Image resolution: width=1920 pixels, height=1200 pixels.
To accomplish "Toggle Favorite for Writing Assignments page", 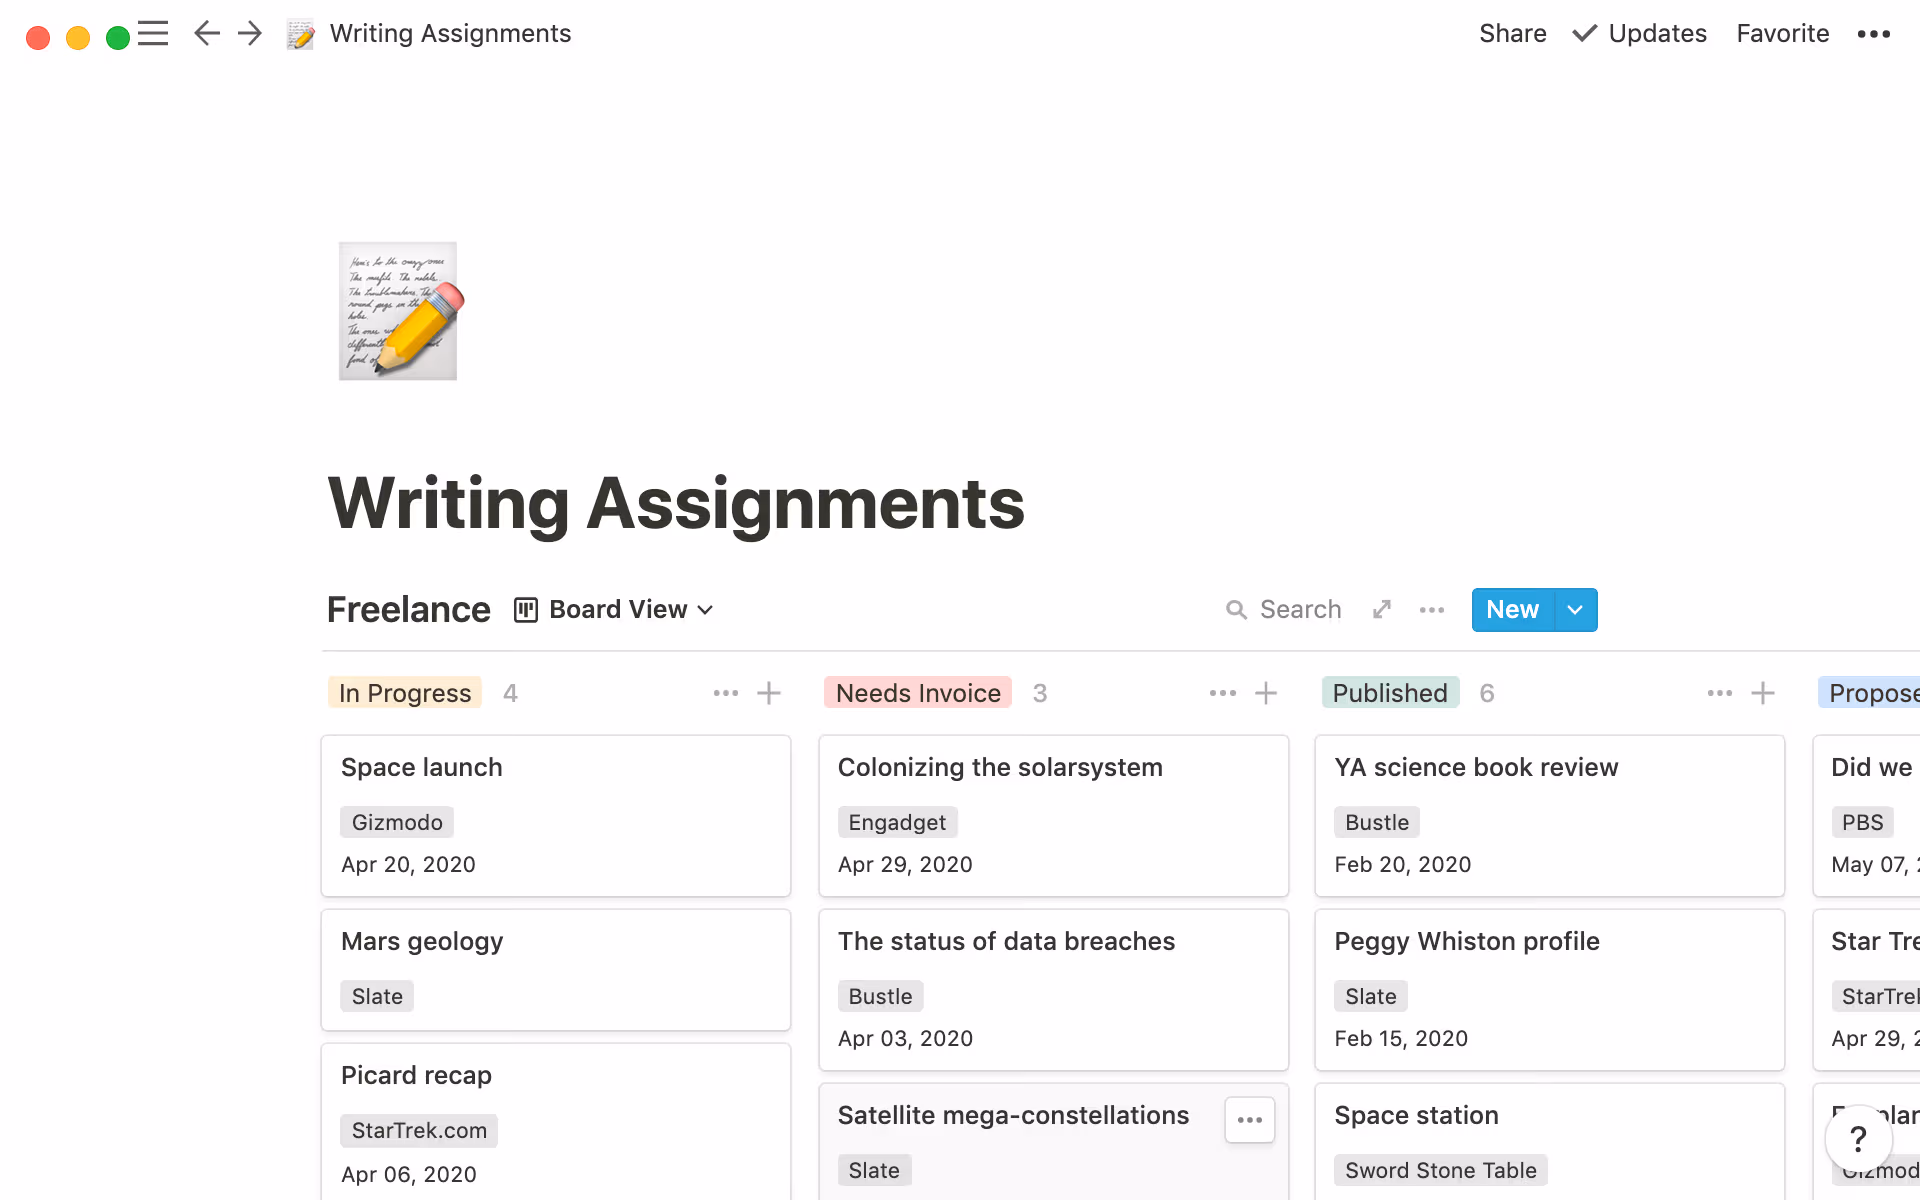I will (x=1782, y=33).
